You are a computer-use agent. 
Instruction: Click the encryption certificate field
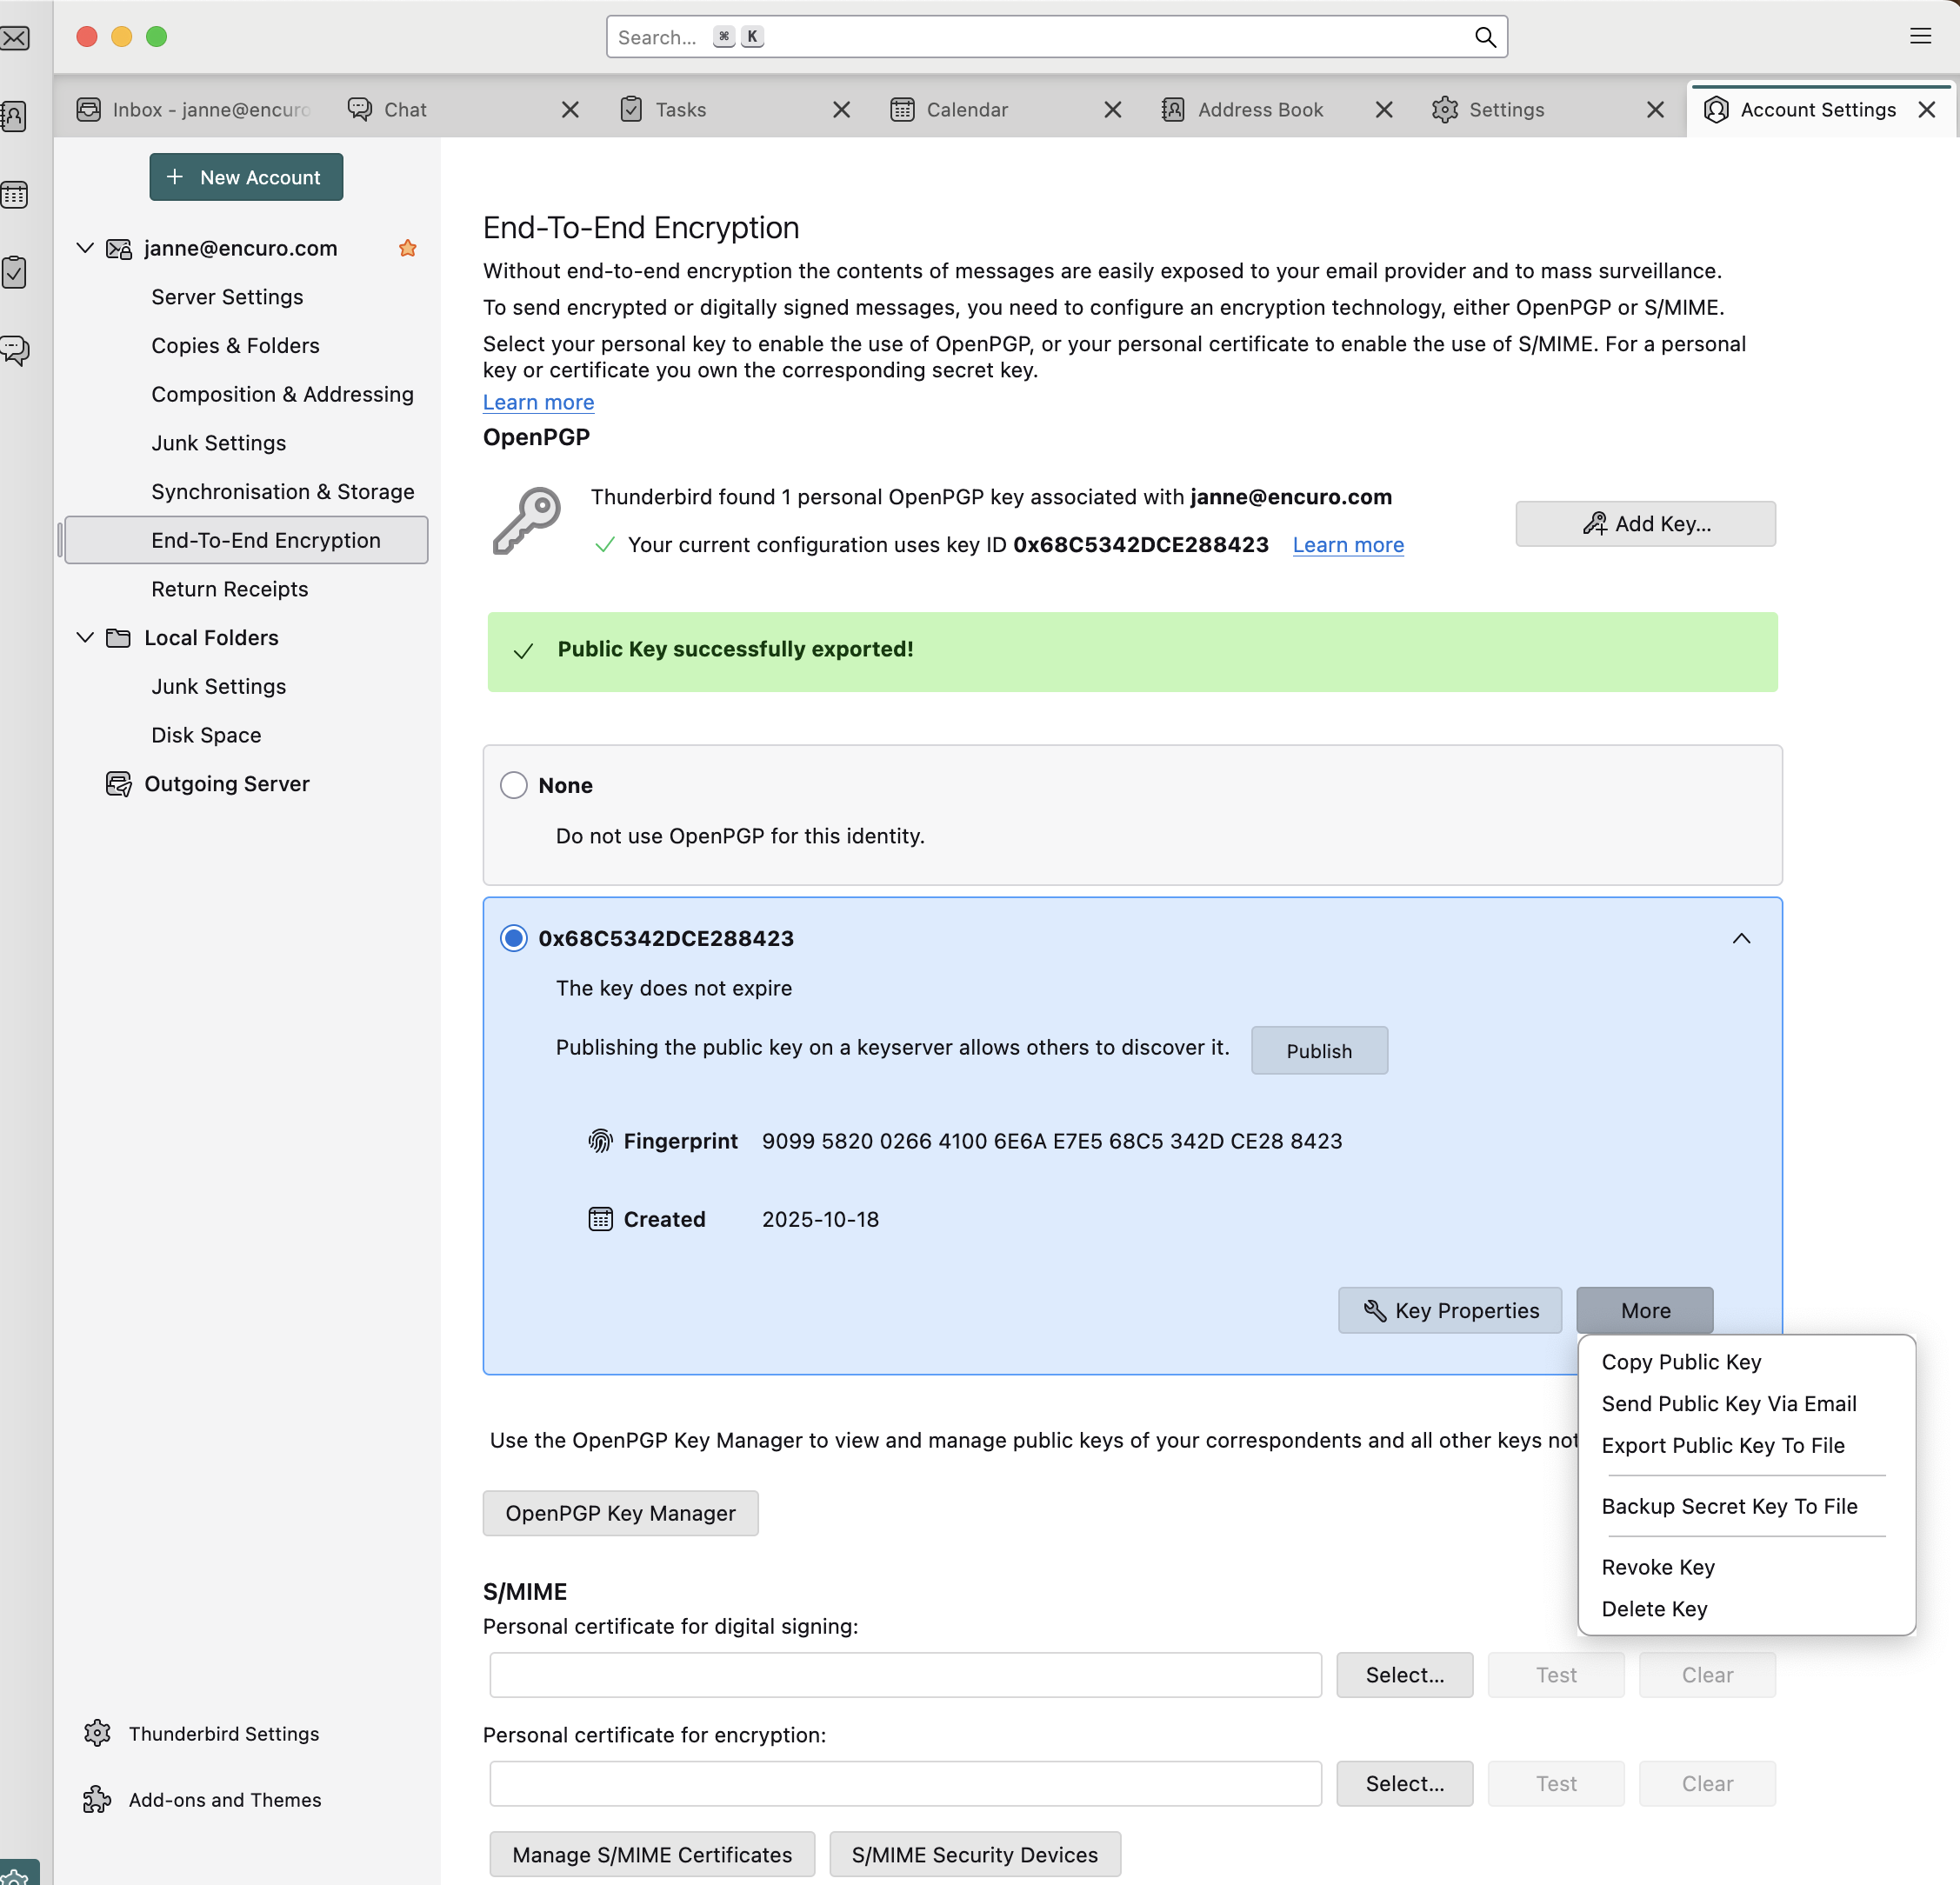coord(905,1784)
